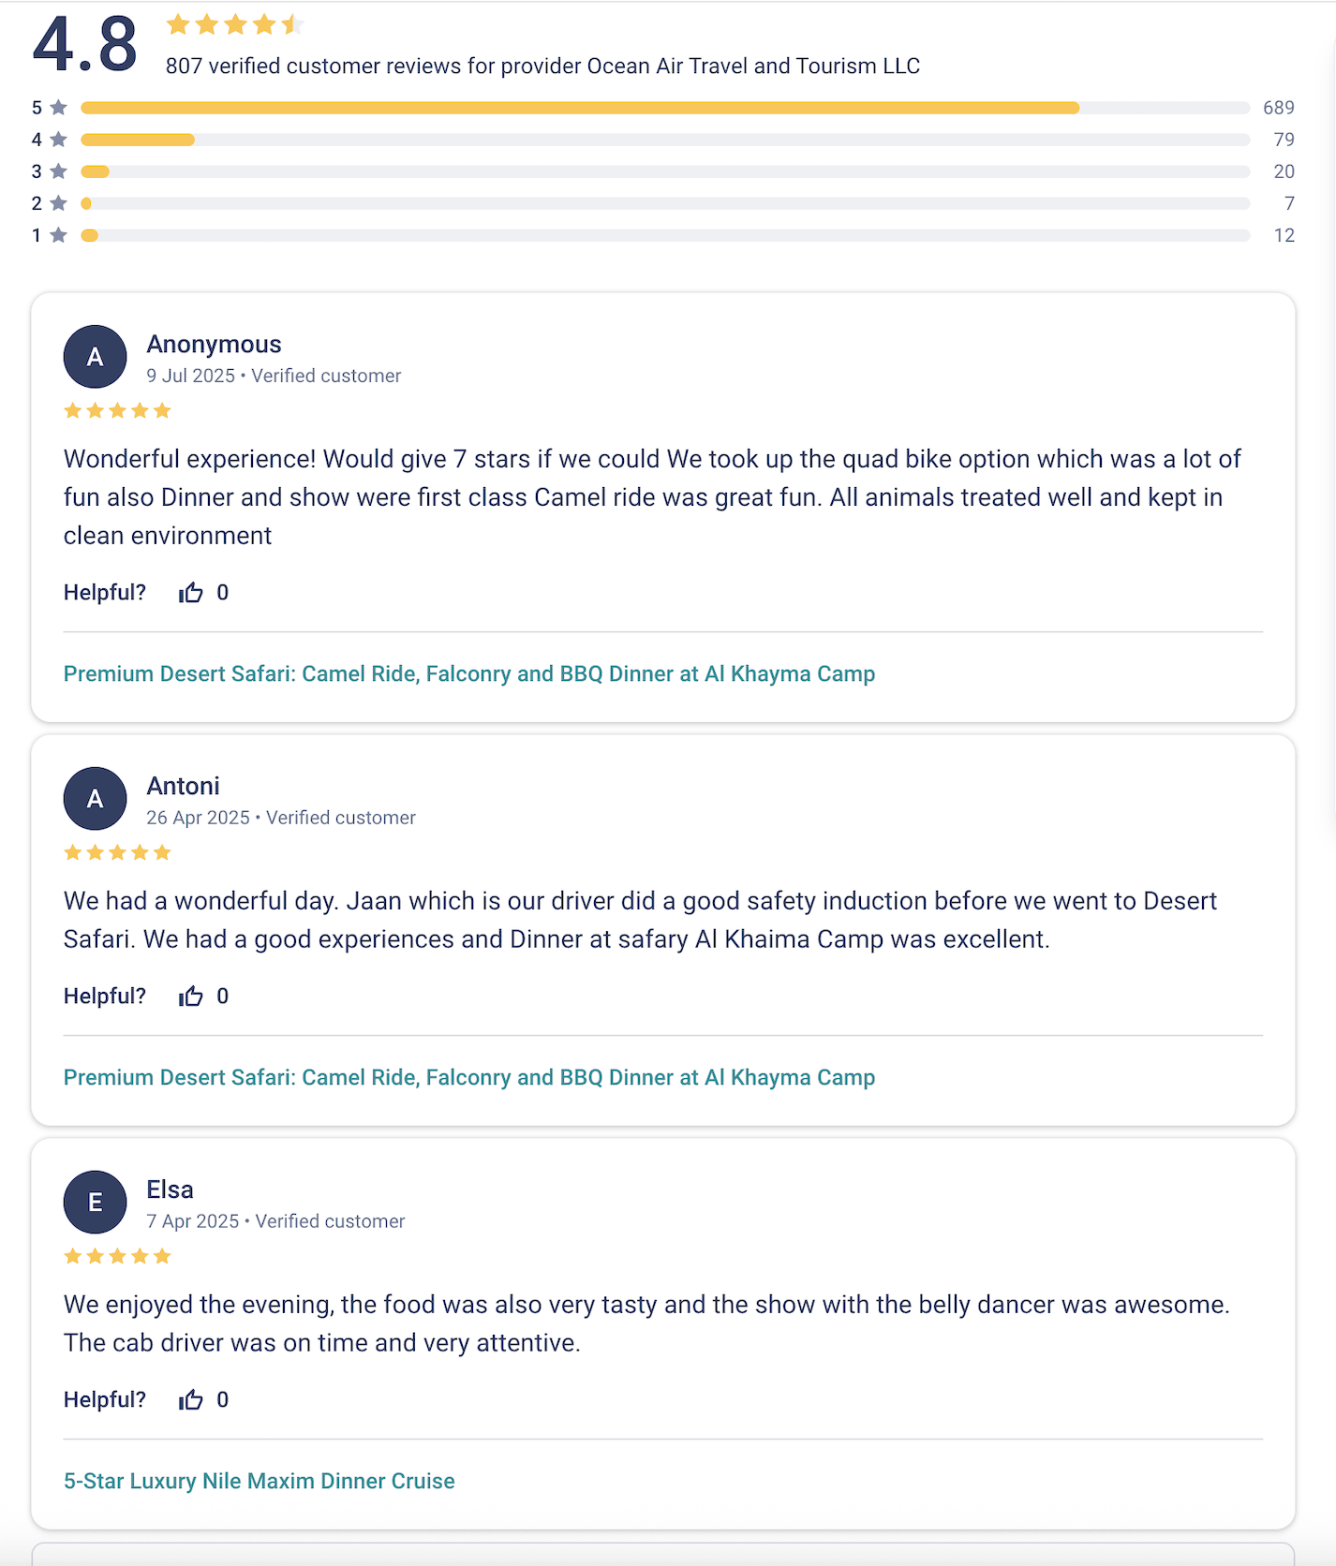
Task: Click thumbs-up on Elsa's review
Action: coord(191,1400)
